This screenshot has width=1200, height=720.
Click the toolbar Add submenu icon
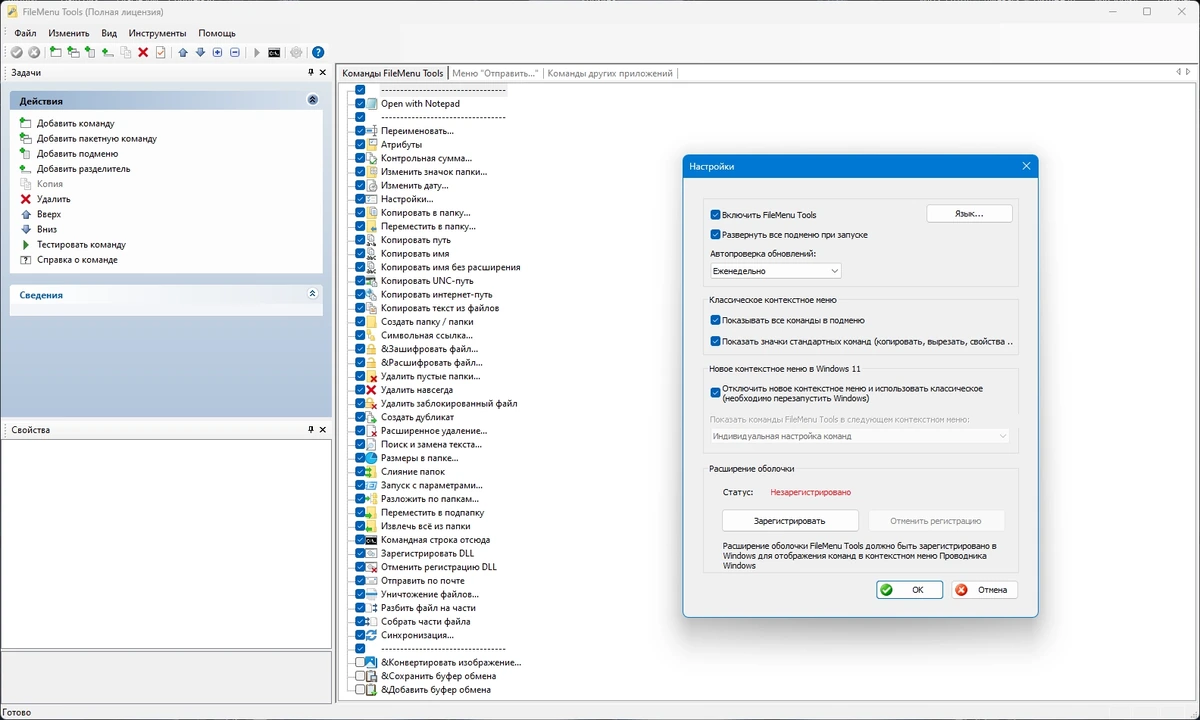pos(90,52)
